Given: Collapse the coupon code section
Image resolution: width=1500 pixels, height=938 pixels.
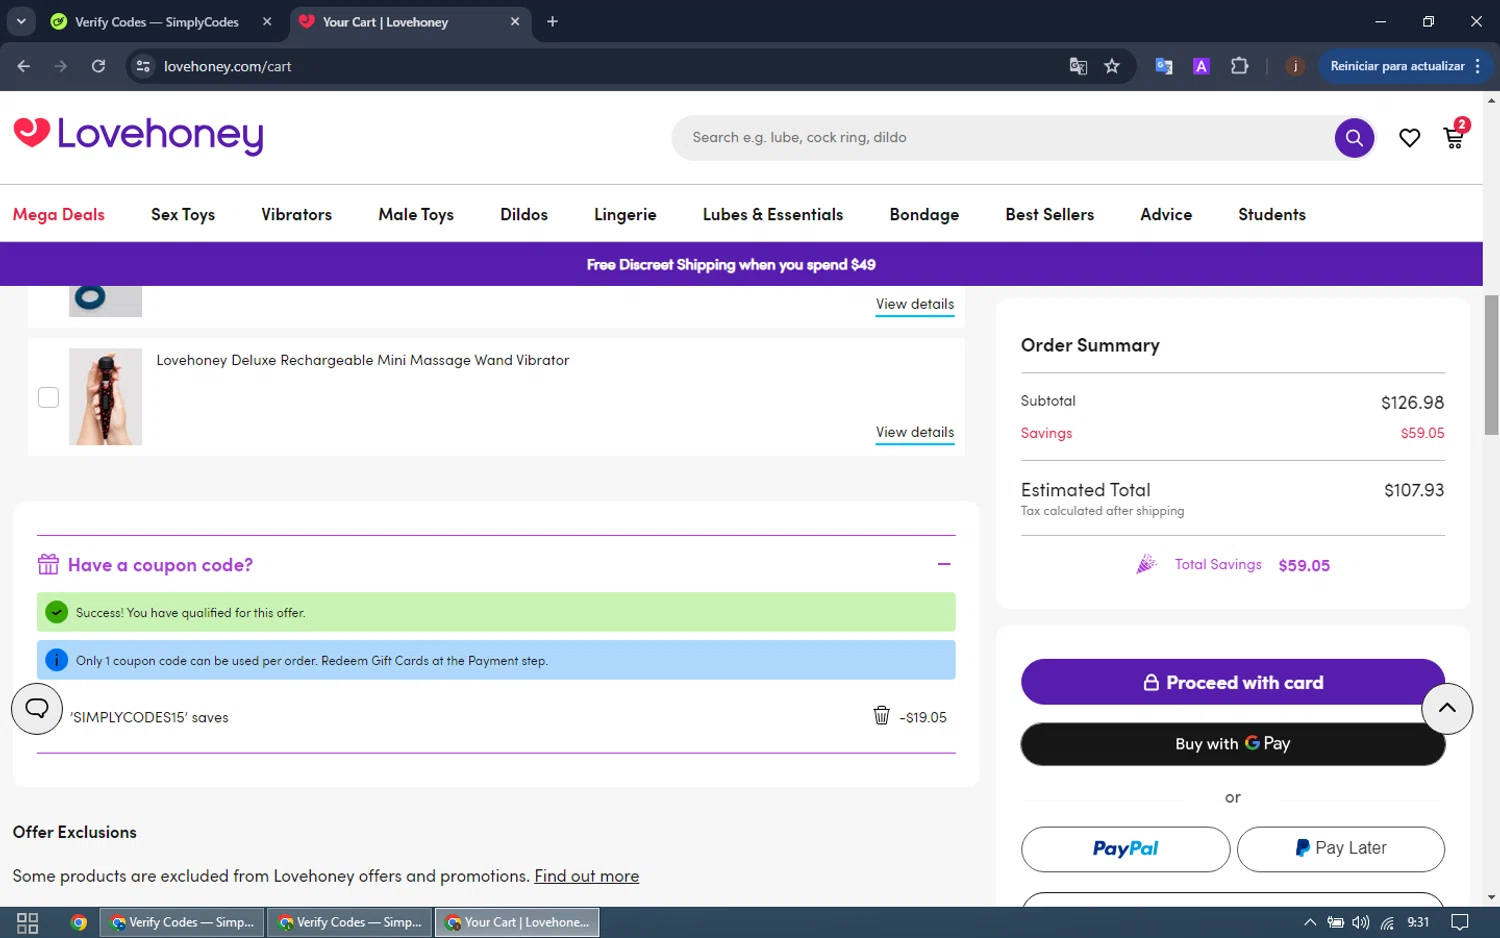Looking at the screenshot, I should [x=944, y=565].
